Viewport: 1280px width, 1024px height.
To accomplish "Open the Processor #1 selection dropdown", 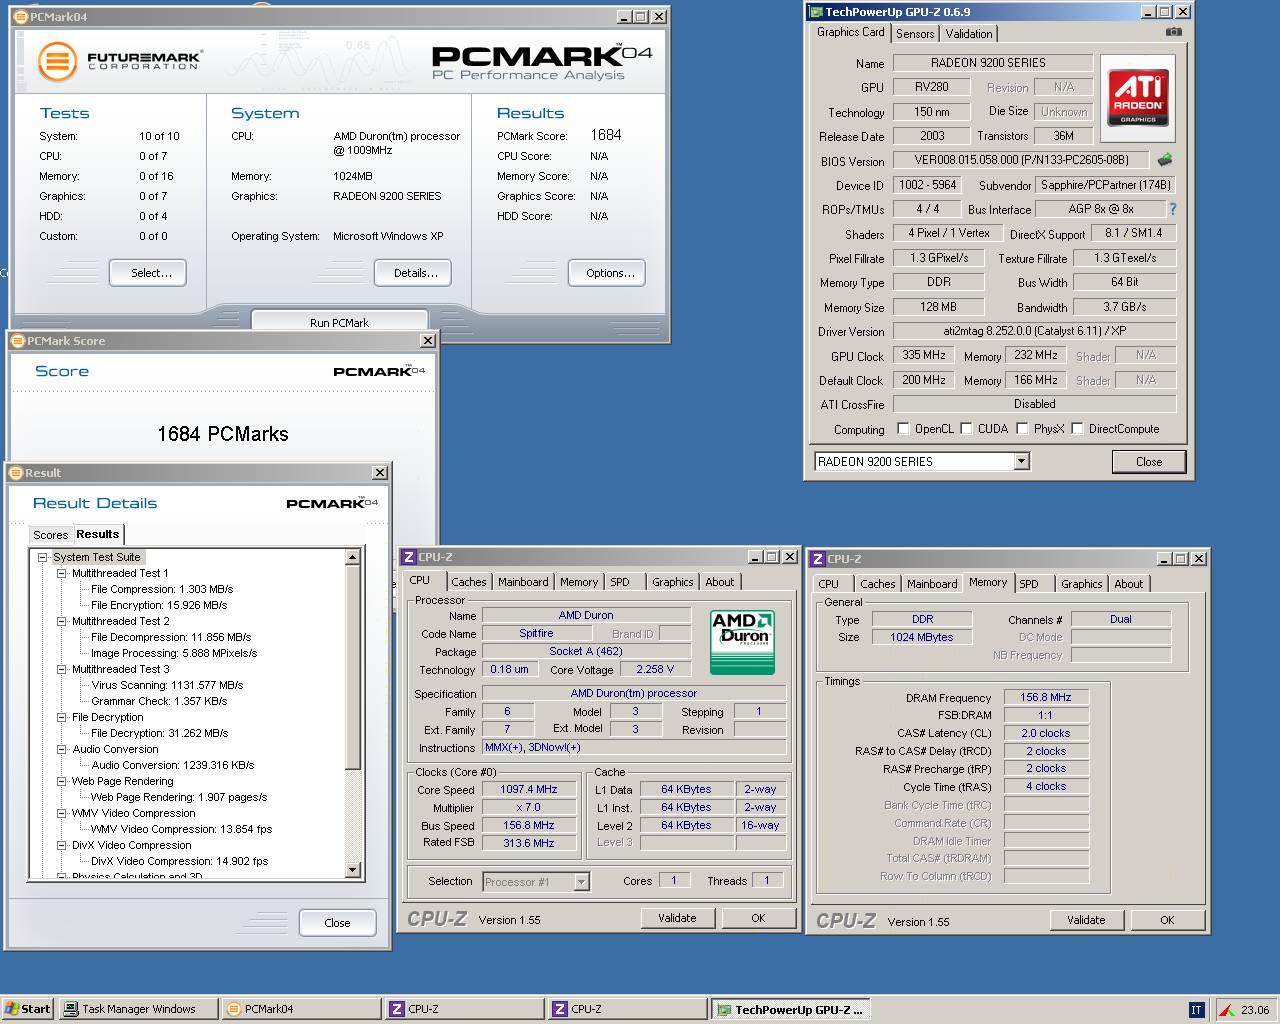I will (x=581, y=881).
